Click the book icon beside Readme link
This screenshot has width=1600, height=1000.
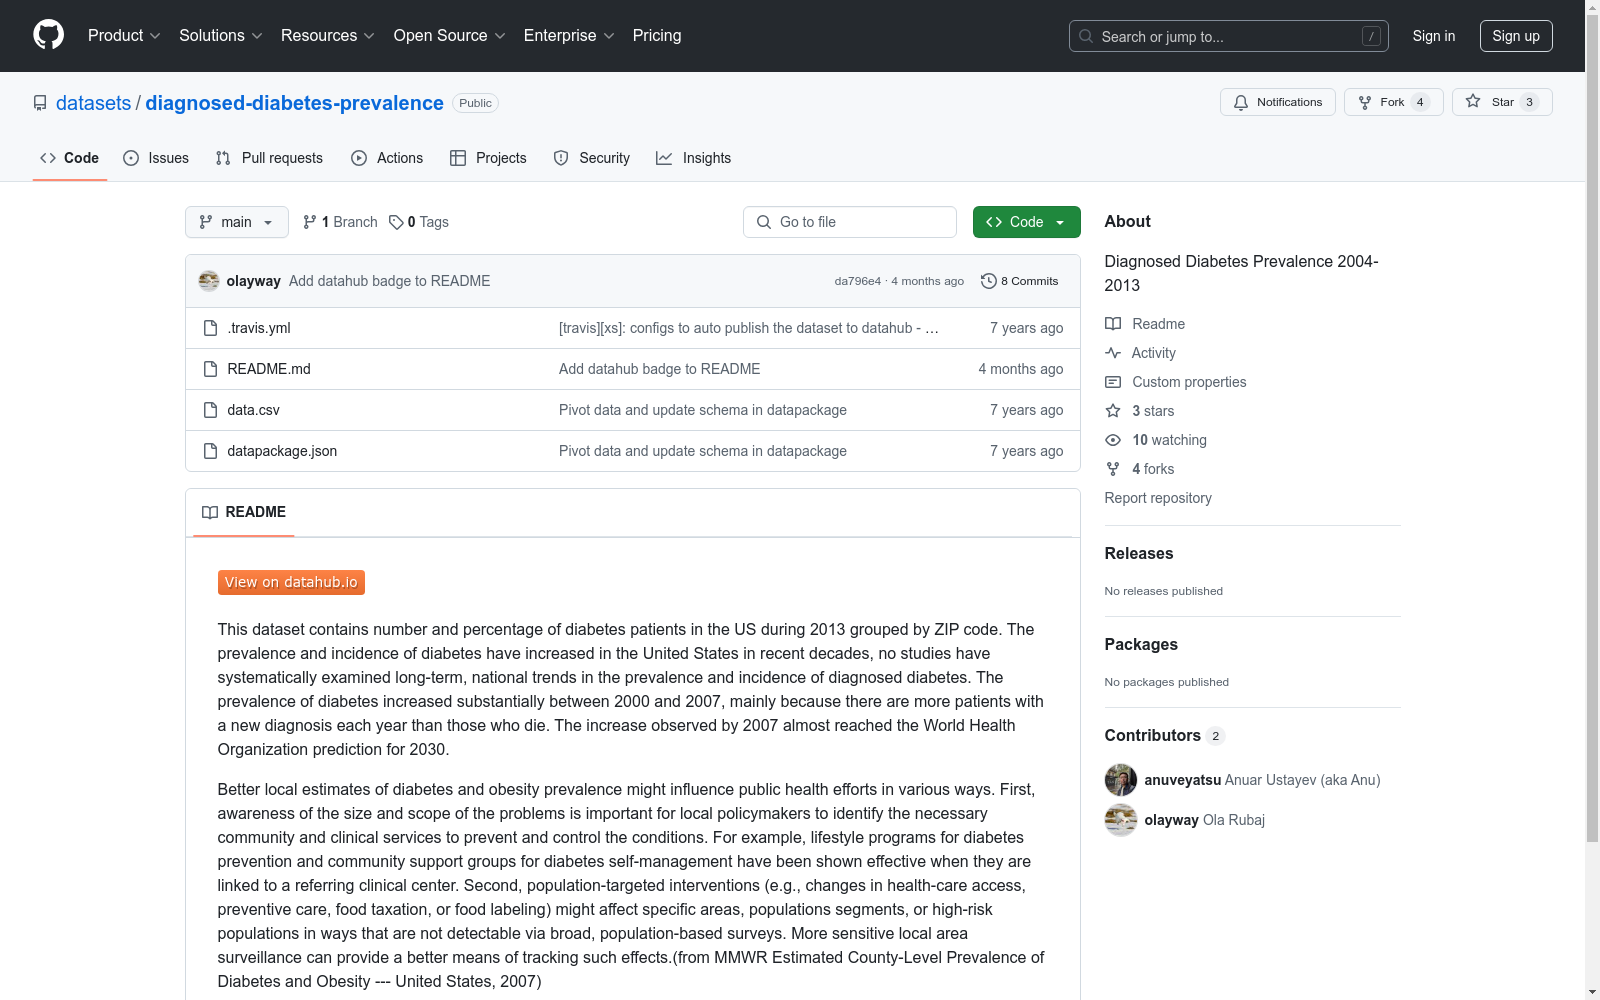[1113, 324]
